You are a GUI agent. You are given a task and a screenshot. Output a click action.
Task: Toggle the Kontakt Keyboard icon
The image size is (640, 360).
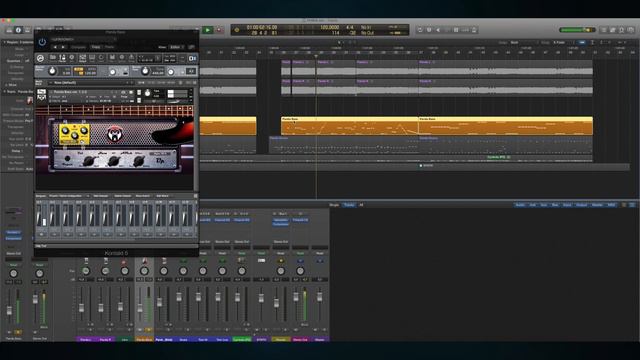coord(92,58)
